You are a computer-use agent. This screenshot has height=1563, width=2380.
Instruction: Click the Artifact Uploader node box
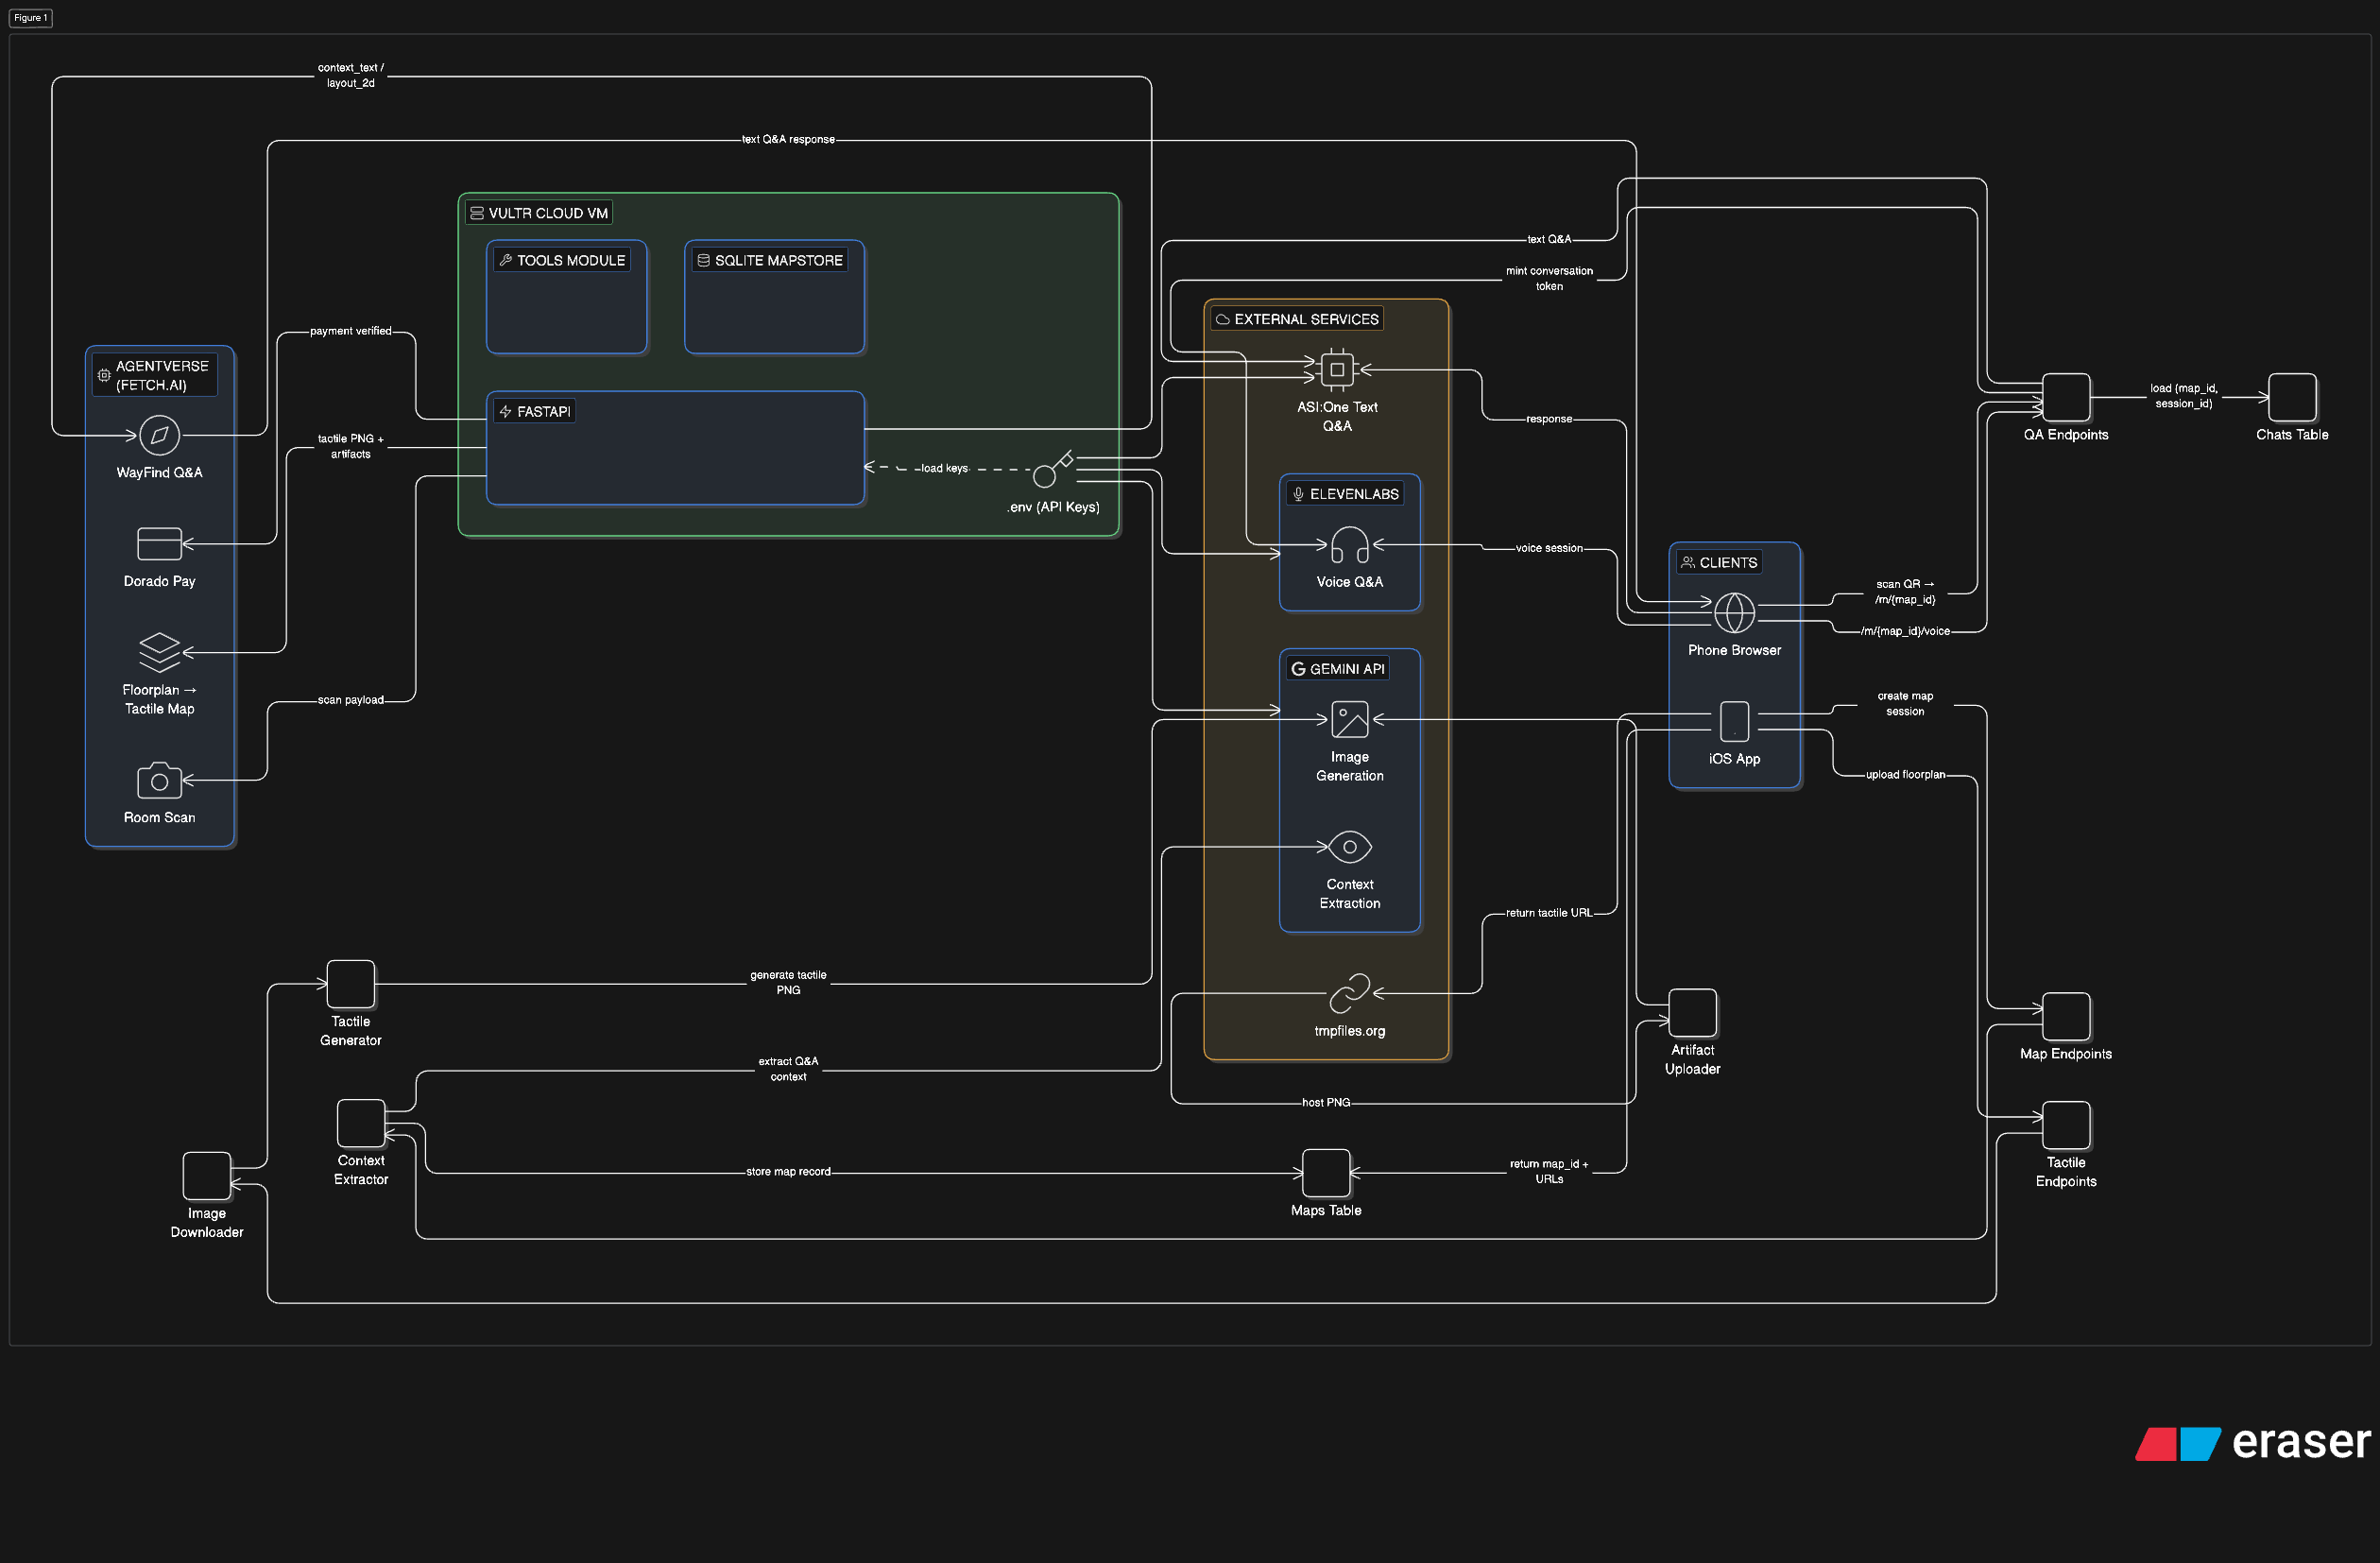coord(1692,1012)
